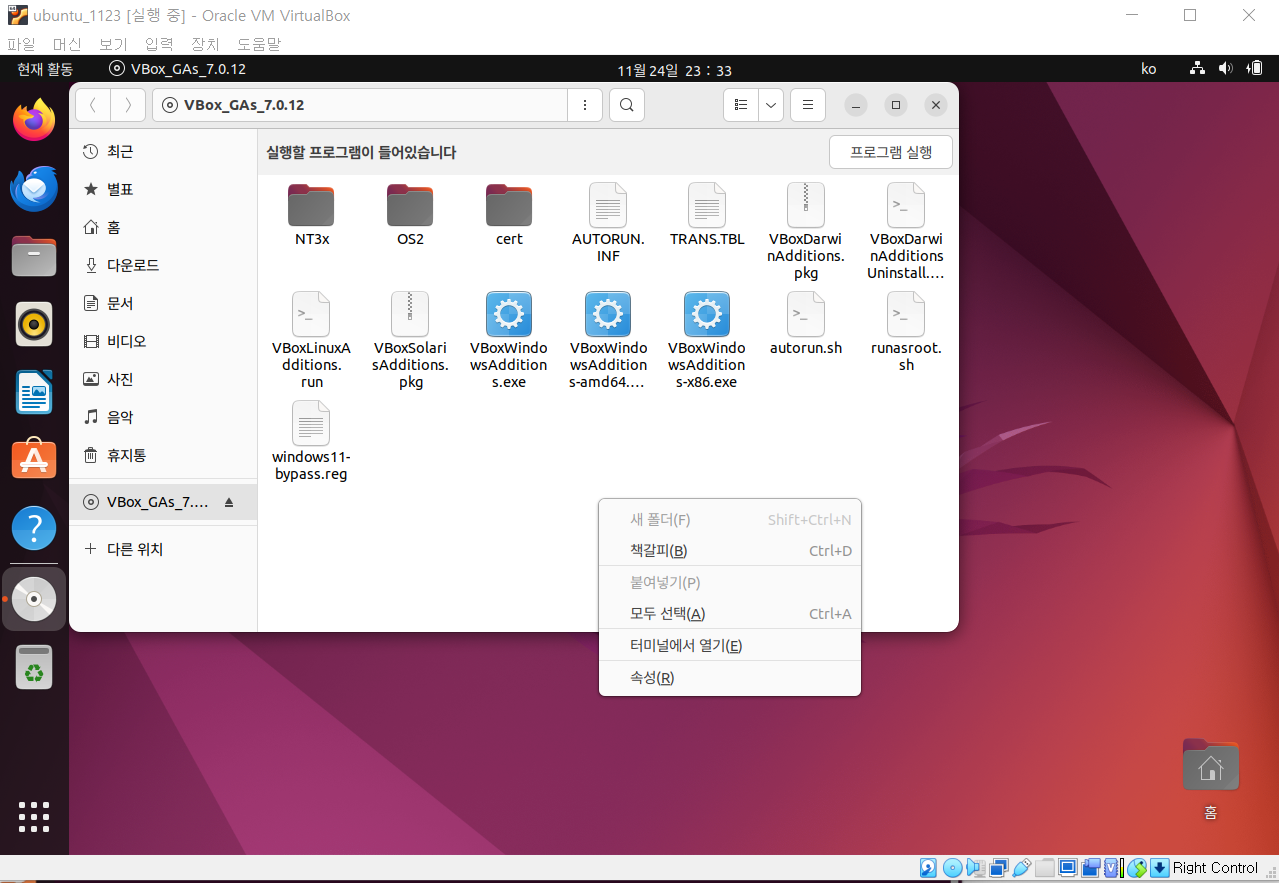Open Firefox from the Ubuntu dock

[34, 121]
